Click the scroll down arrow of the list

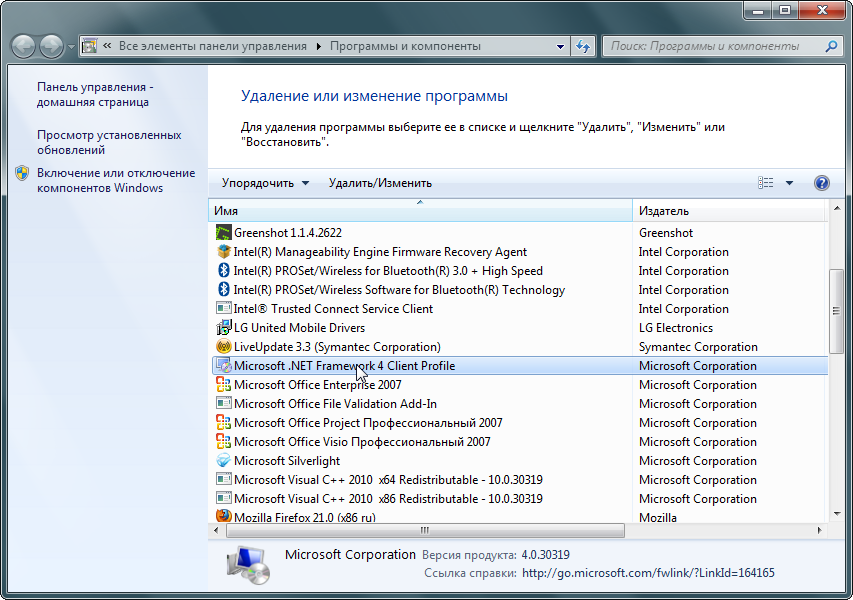click(837, 514)
